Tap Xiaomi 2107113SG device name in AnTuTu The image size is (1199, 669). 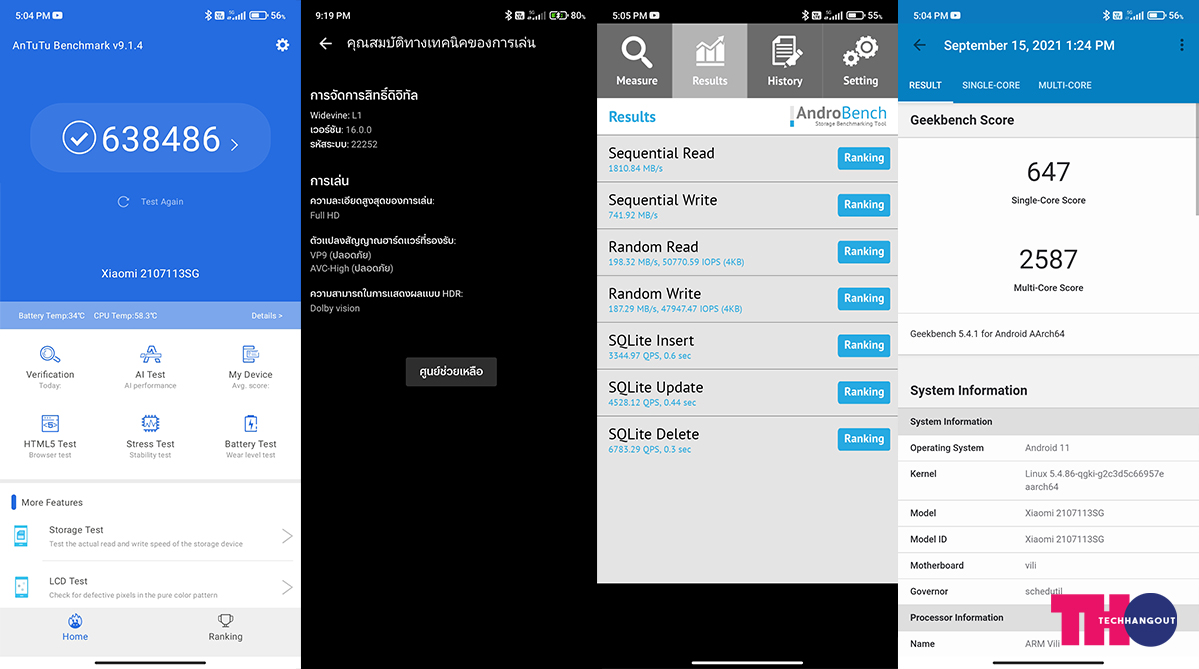pos(150,274)
